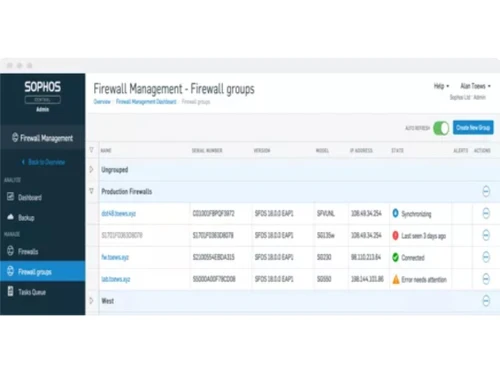Collapse the Production Firewalls group
Screen dimensions: 500x375
pyautogui.click(x=91, y=191)
